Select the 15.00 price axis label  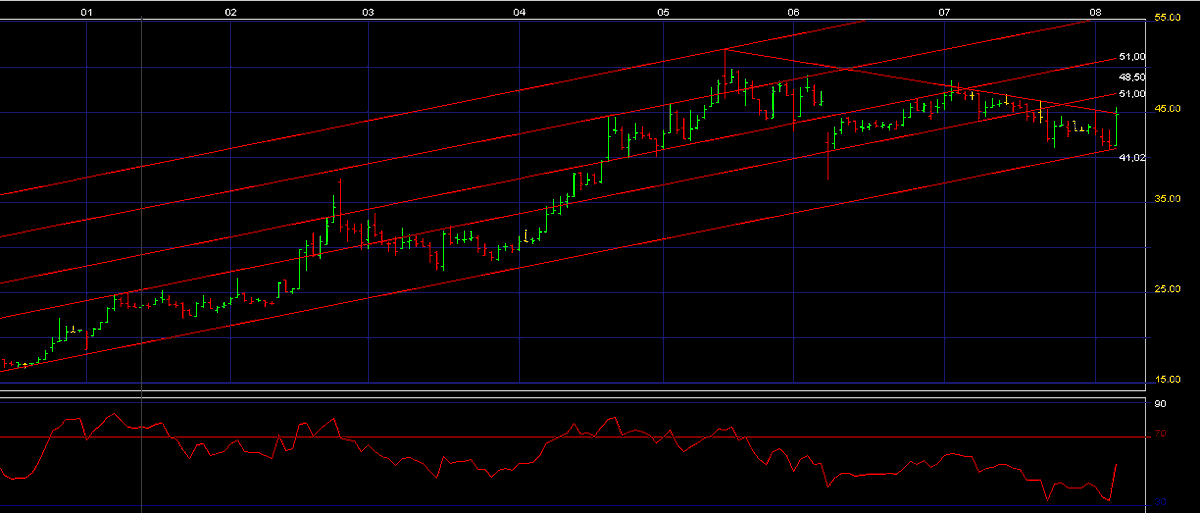tap(1167, 379)
